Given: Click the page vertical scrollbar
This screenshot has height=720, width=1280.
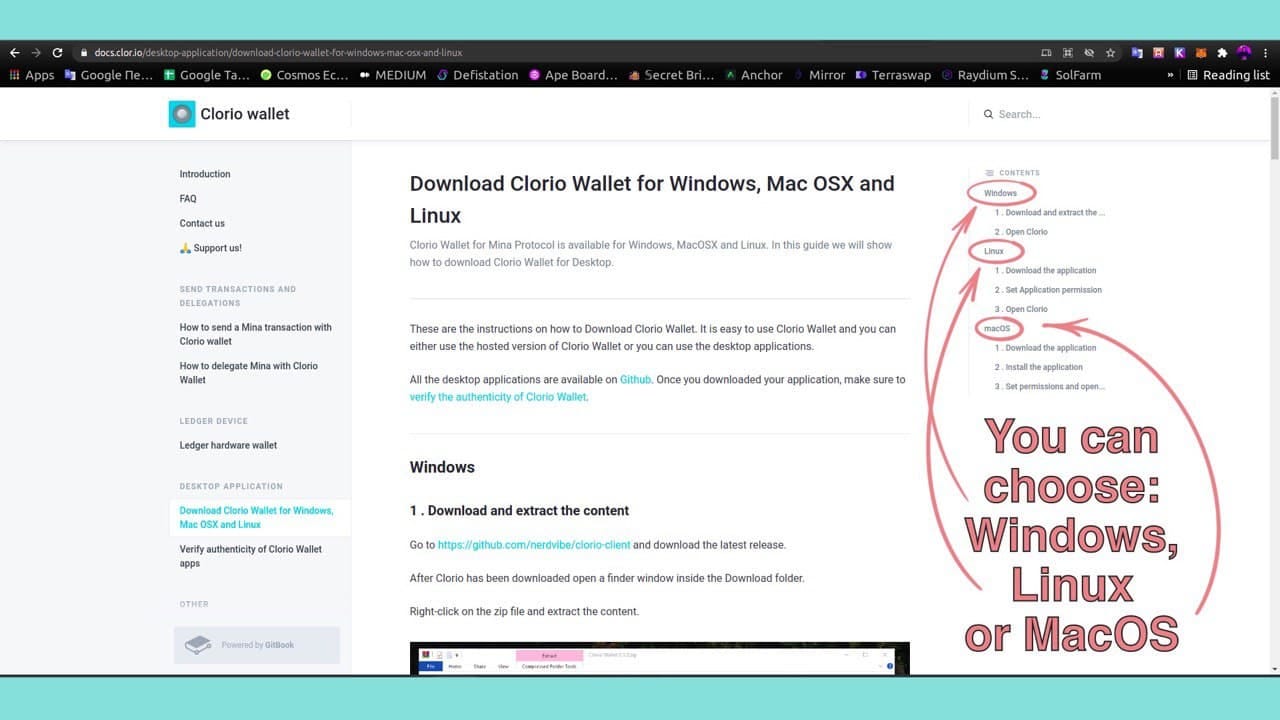Looking at the screenshot, I should [1274, 127].
